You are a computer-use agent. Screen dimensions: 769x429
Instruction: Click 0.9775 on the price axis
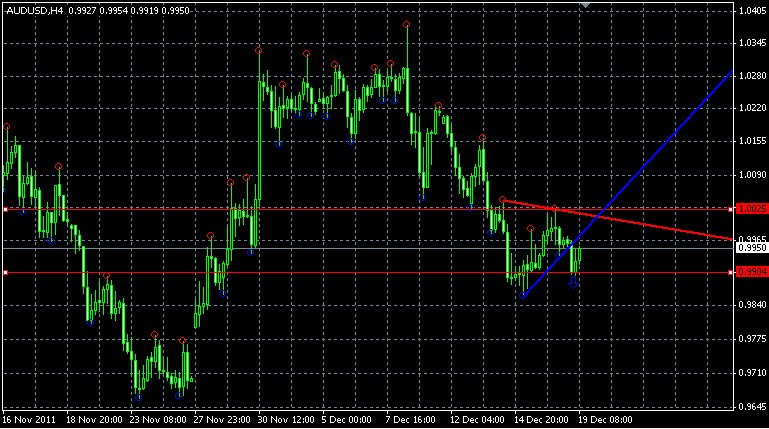click(x=752, y=339)
